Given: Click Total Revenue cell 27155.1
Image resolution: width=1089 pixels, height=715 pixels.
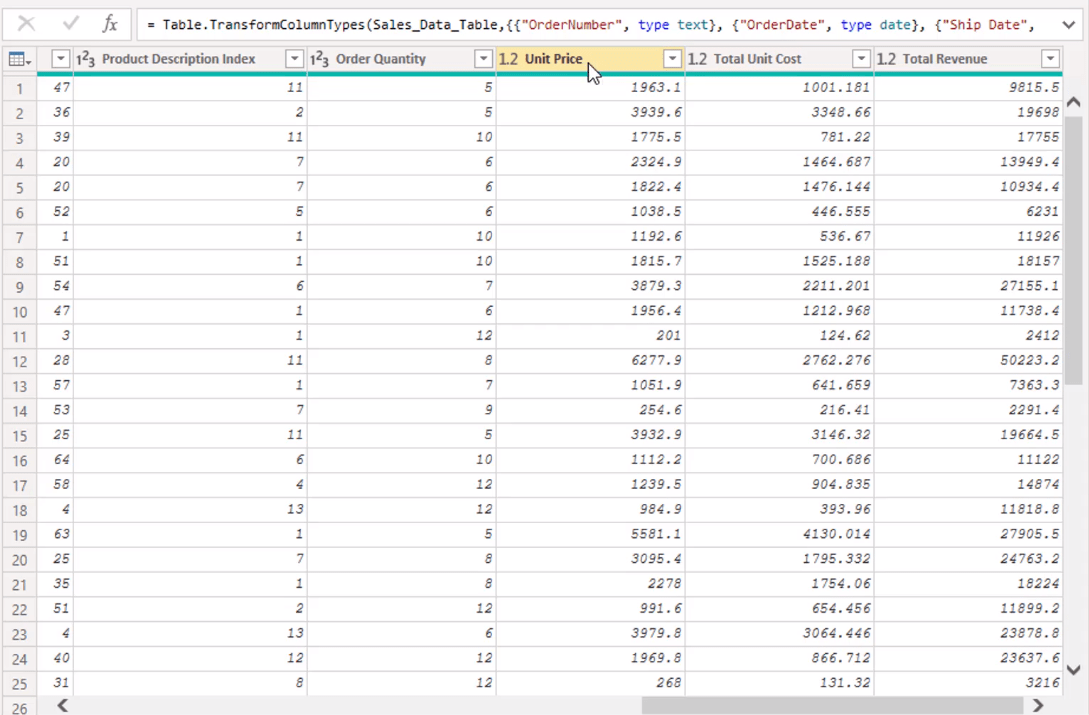Looking at the screenshot, I should click(x=968, y=286).
